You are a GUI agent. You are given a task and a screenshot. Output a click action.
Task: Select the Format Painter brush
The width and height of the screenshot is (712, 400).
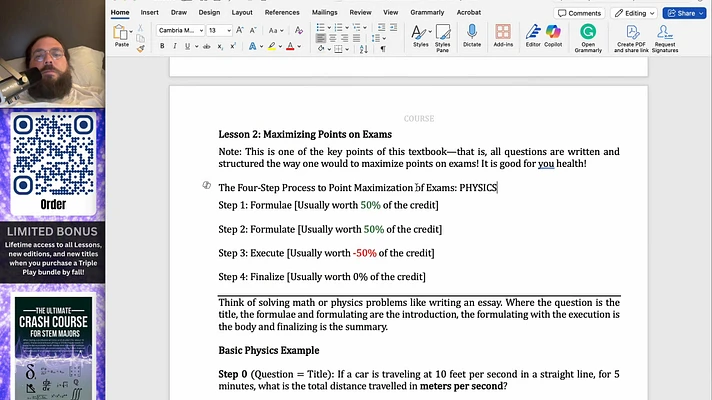tap(140, 48)
